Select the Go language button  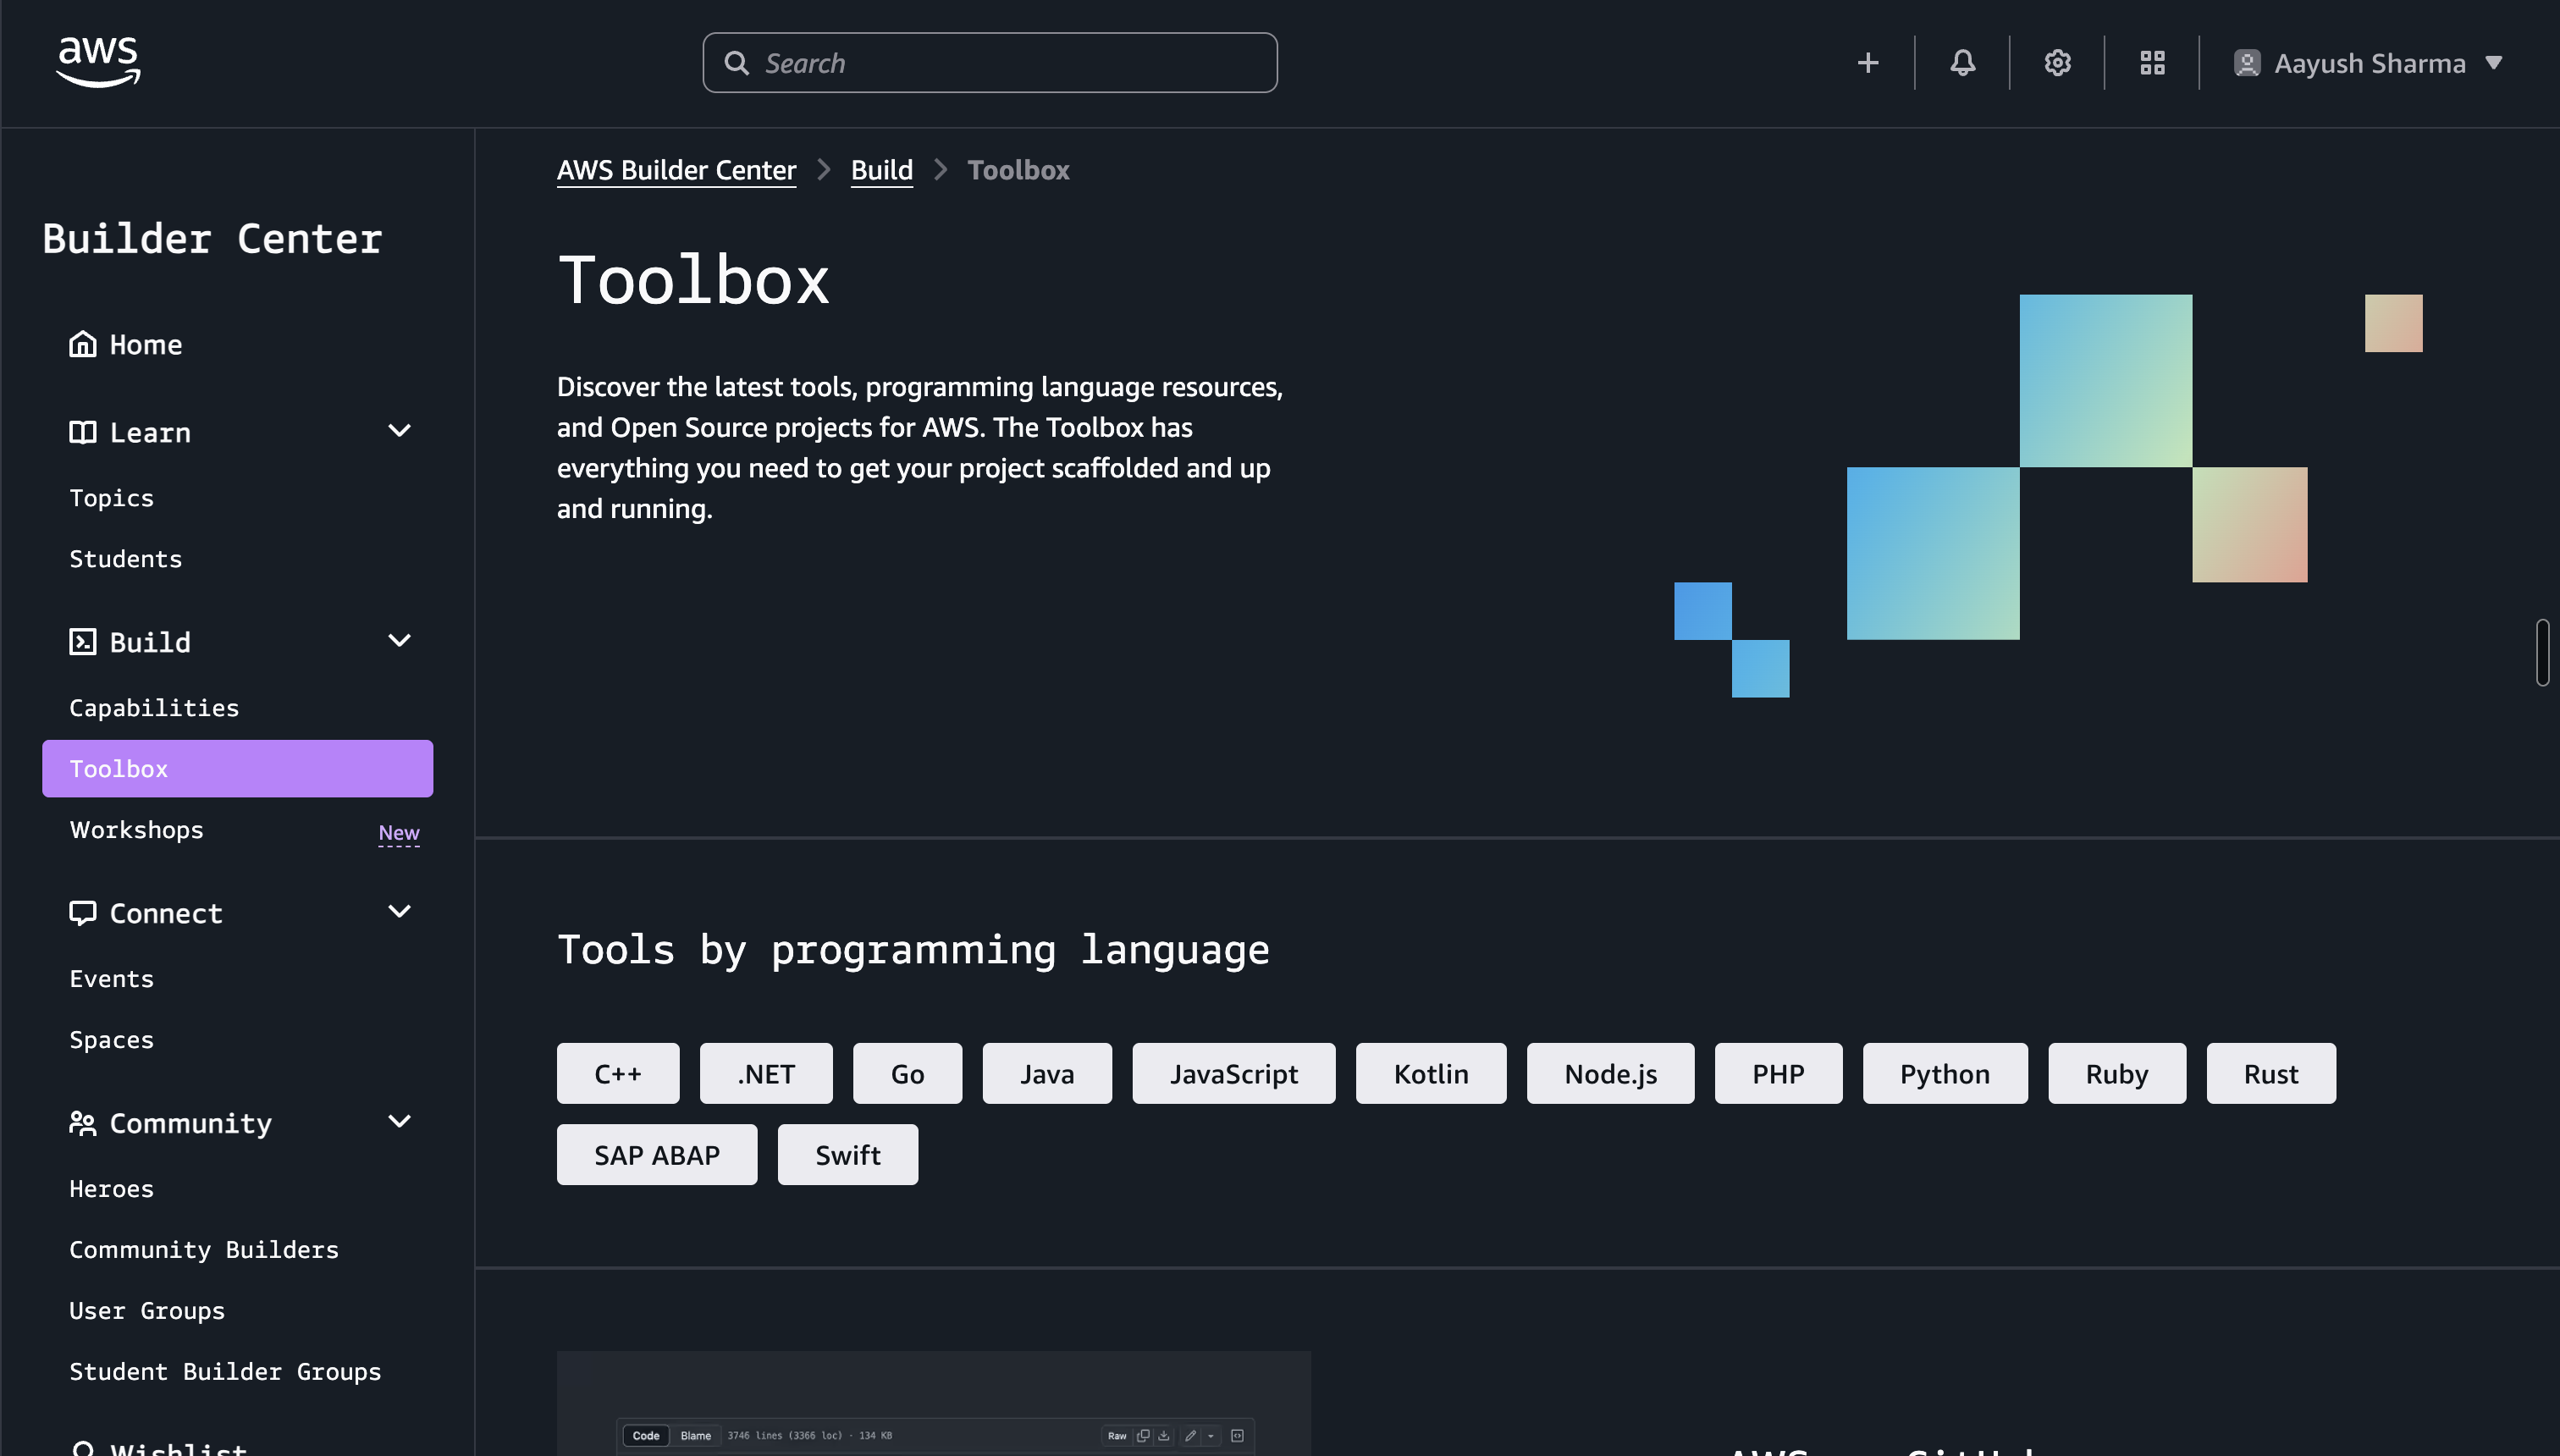point(907,1074)
